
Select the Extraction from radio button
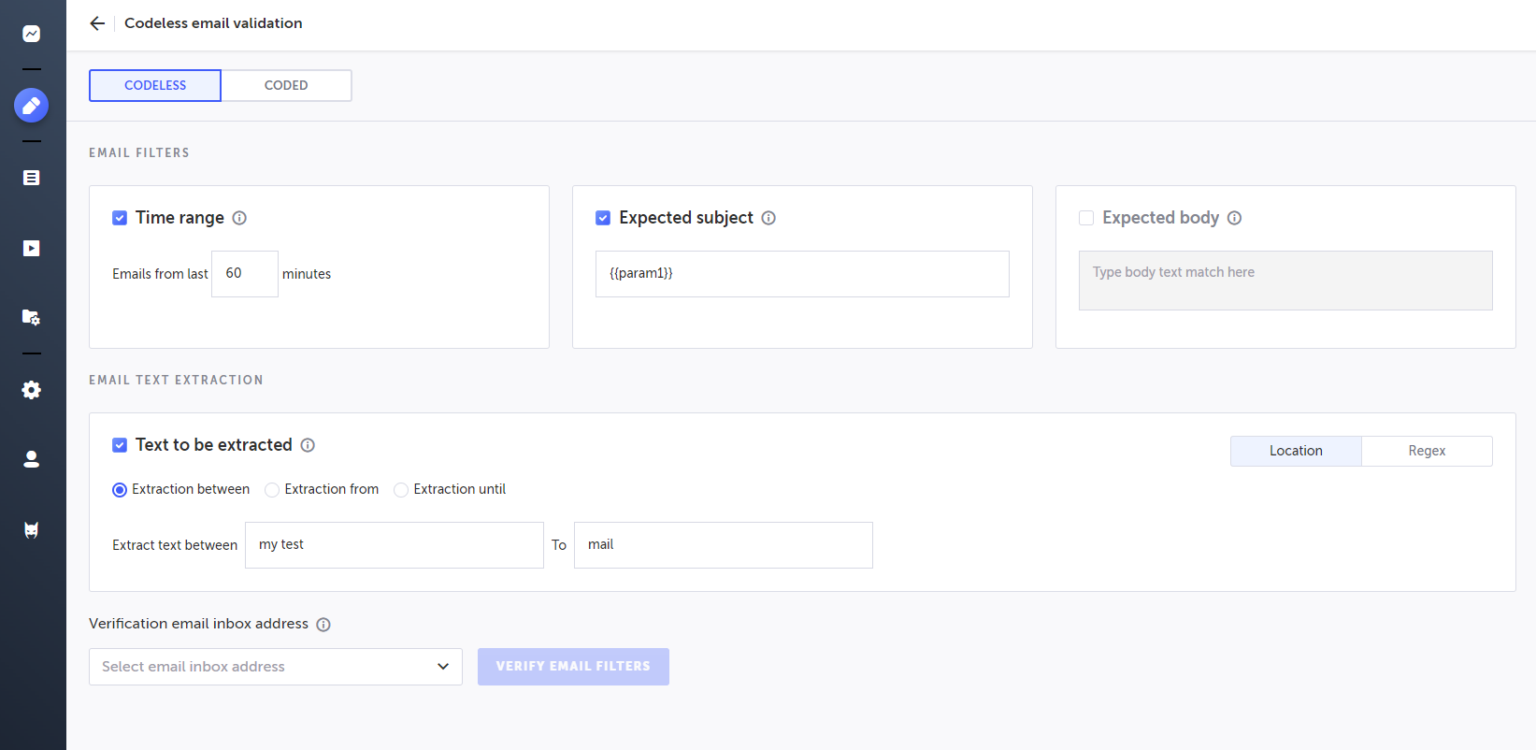point(272,489)
